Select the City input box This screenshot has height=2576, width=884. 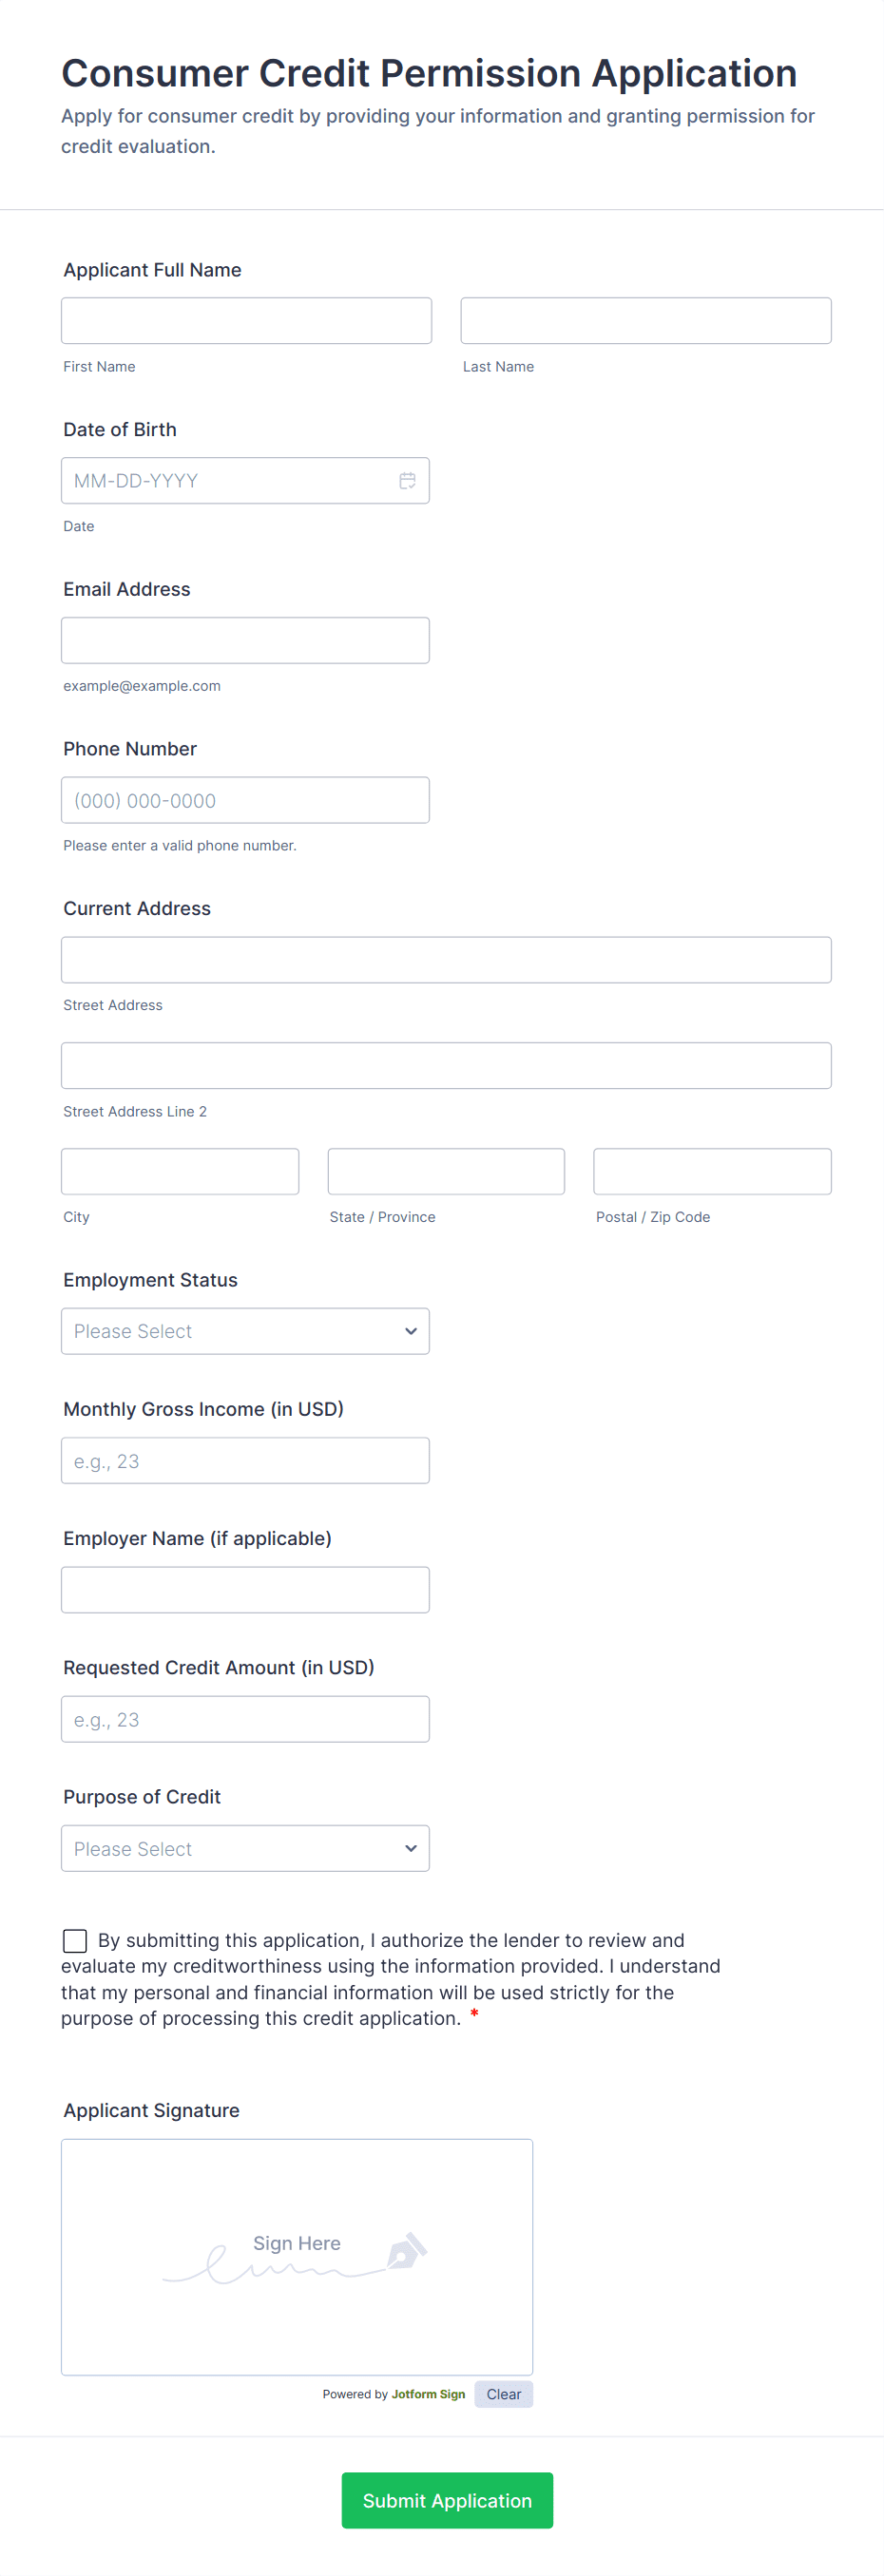pos(180,1171)
